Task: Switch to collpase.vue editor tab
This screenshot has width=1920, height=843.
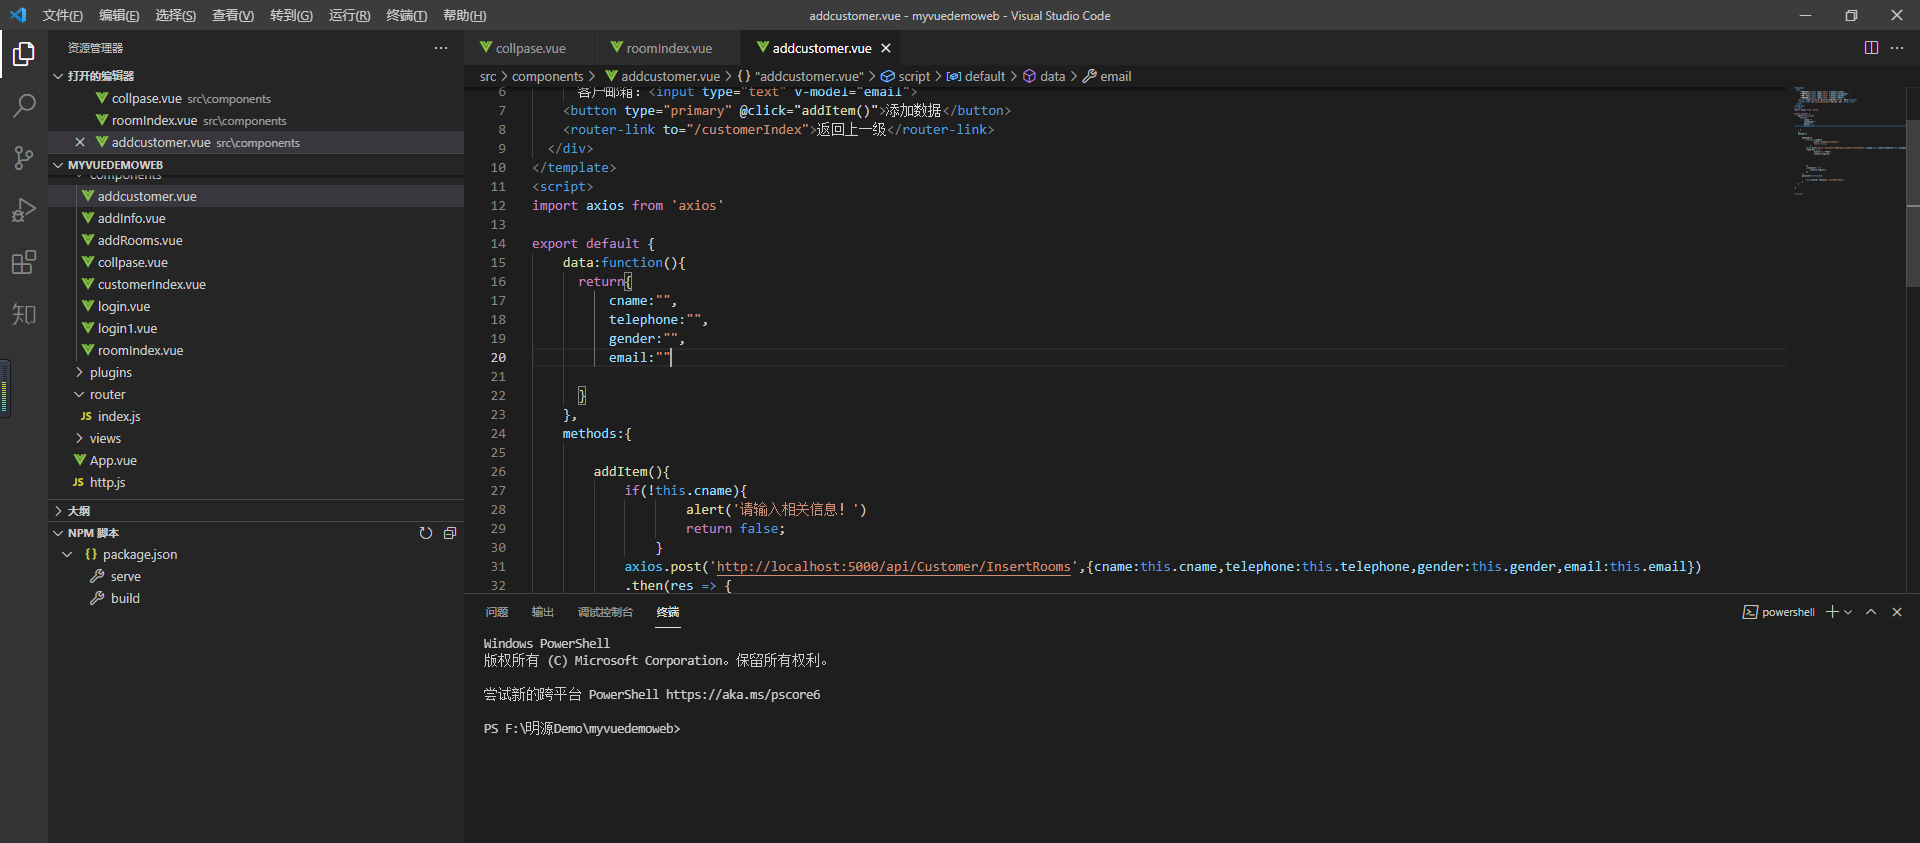Action: pos(530,48)
